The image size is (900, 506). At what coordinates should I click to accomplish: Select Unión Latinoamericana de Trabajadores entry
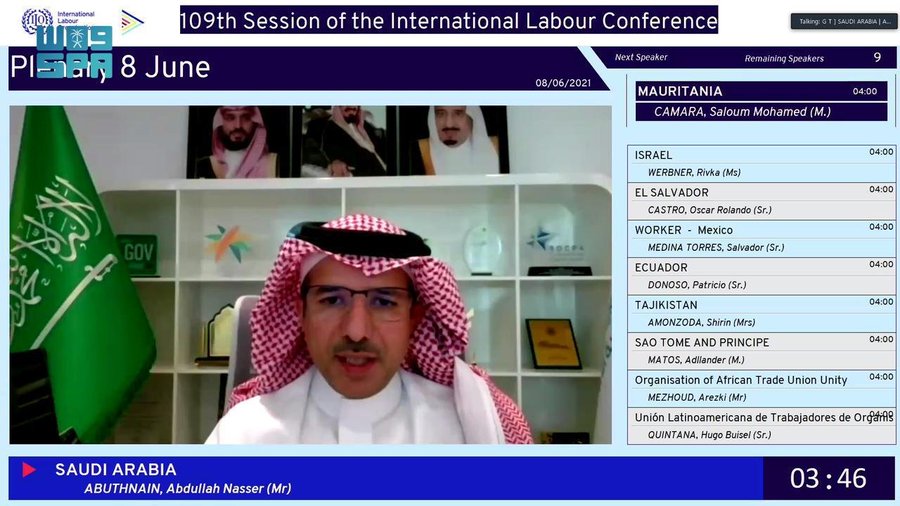(763, 418)
